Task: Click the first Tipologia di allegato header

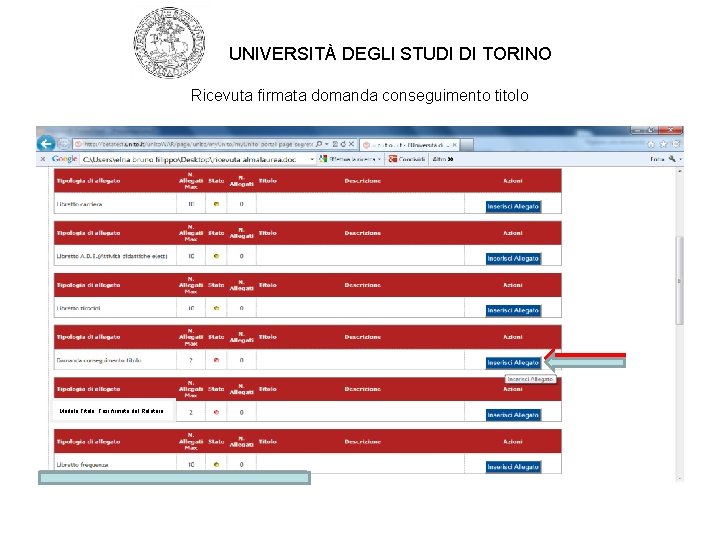Action: click(88, 181)
